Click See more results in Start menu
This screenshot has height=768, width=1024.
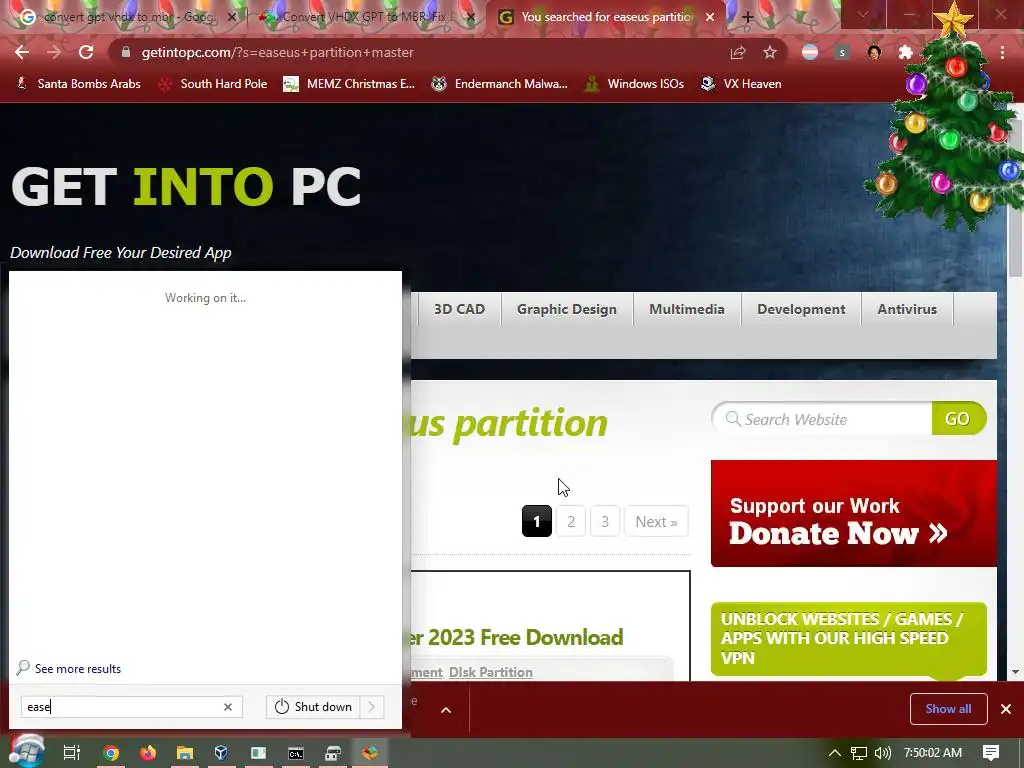click(x=69, y=668)
